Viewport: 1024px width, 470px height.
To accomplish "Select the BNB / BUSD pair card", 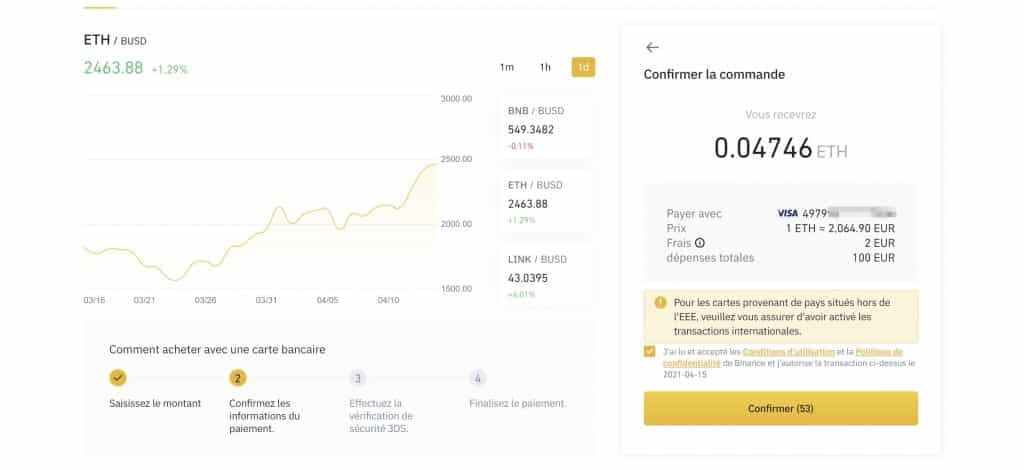I will point(546,128).
